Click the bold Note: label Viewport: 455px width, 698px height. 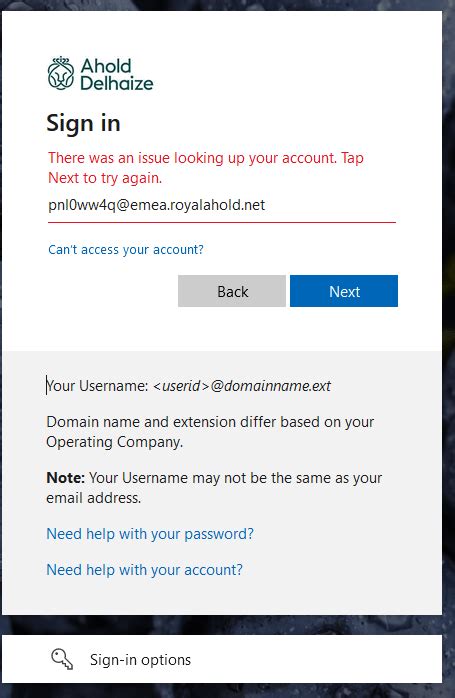coord(65,478)
